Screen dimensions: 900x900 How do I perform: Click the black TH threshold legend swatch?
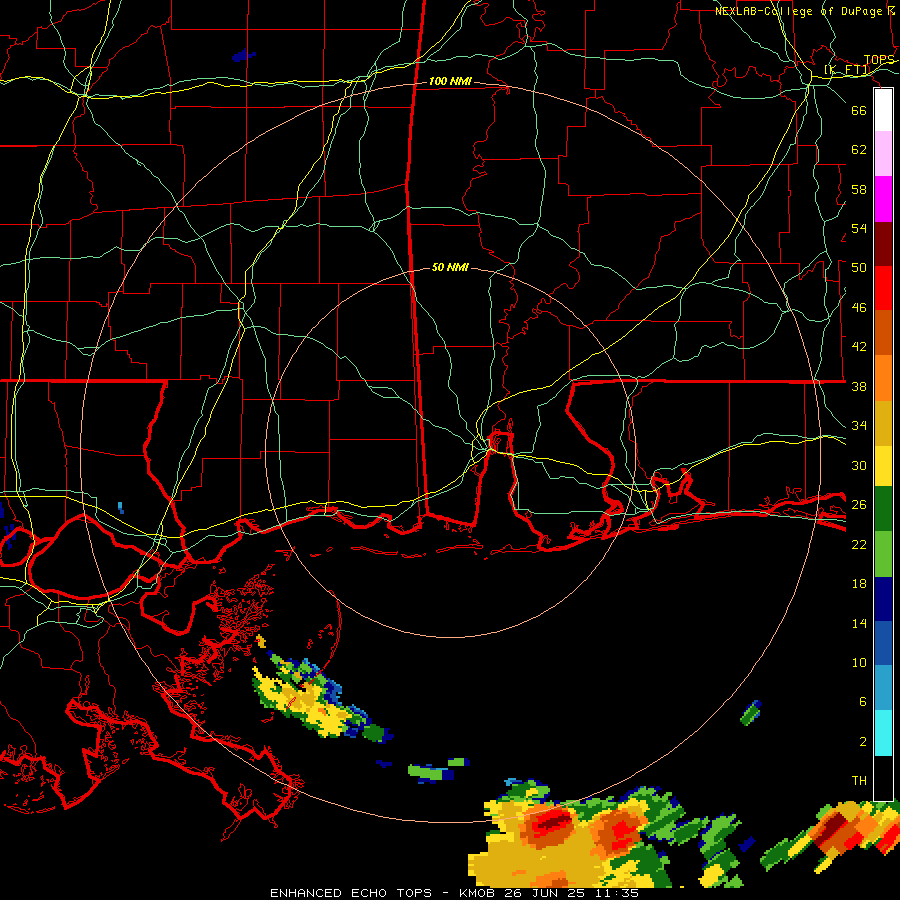point(883,778)
